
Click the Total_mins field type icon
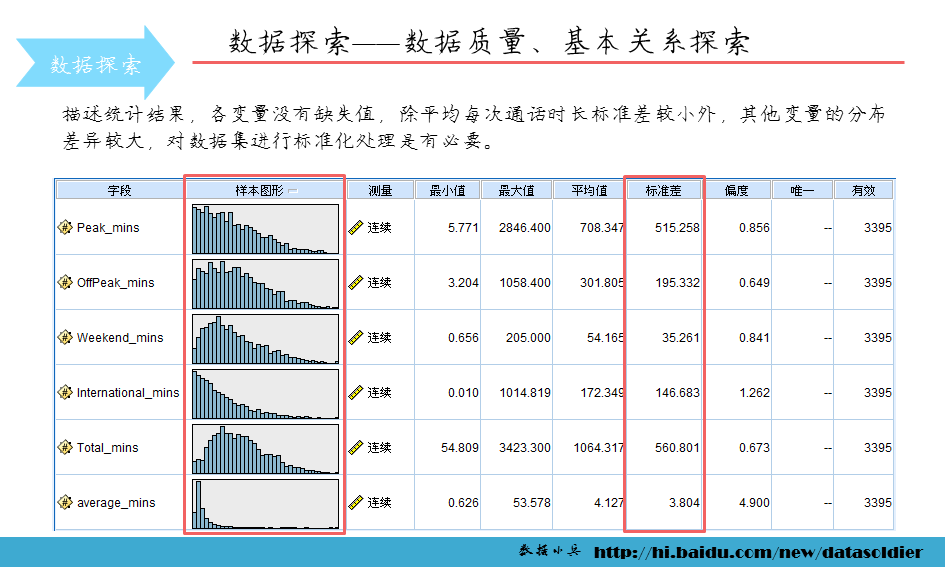coord(65,448)
